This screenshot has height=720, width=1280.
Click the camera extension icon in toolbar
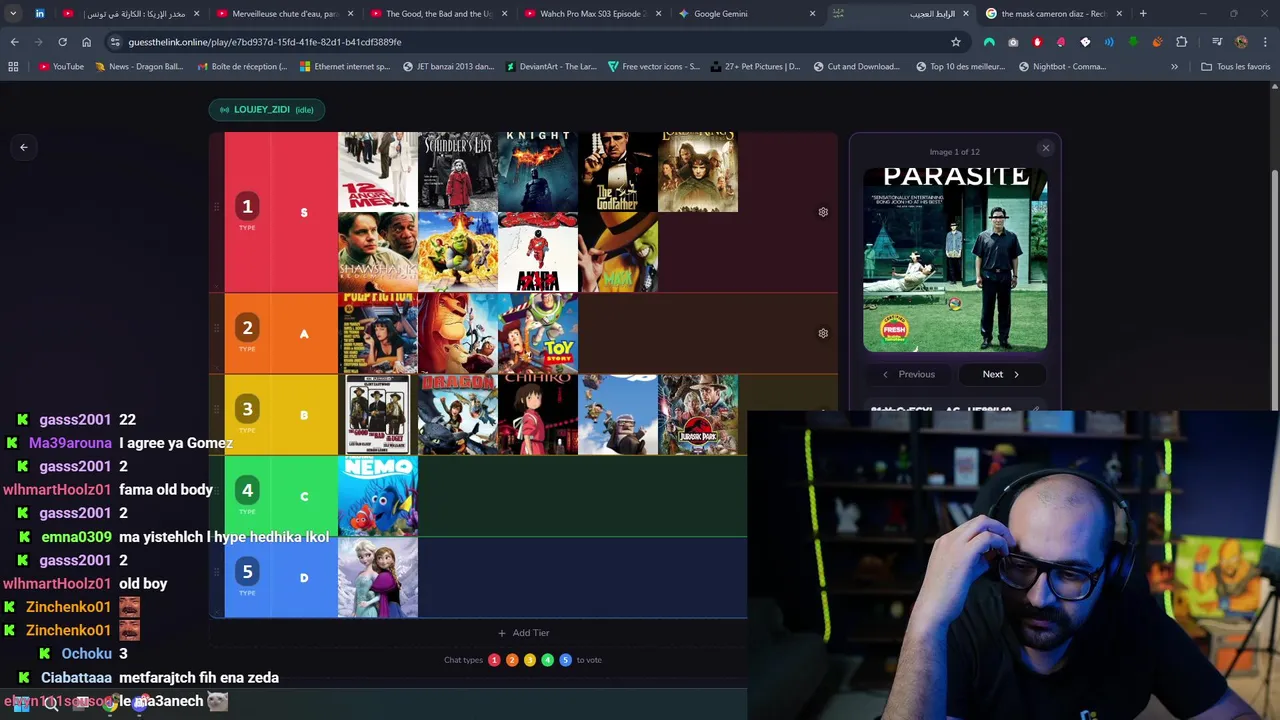click(x=1013, y=42)
